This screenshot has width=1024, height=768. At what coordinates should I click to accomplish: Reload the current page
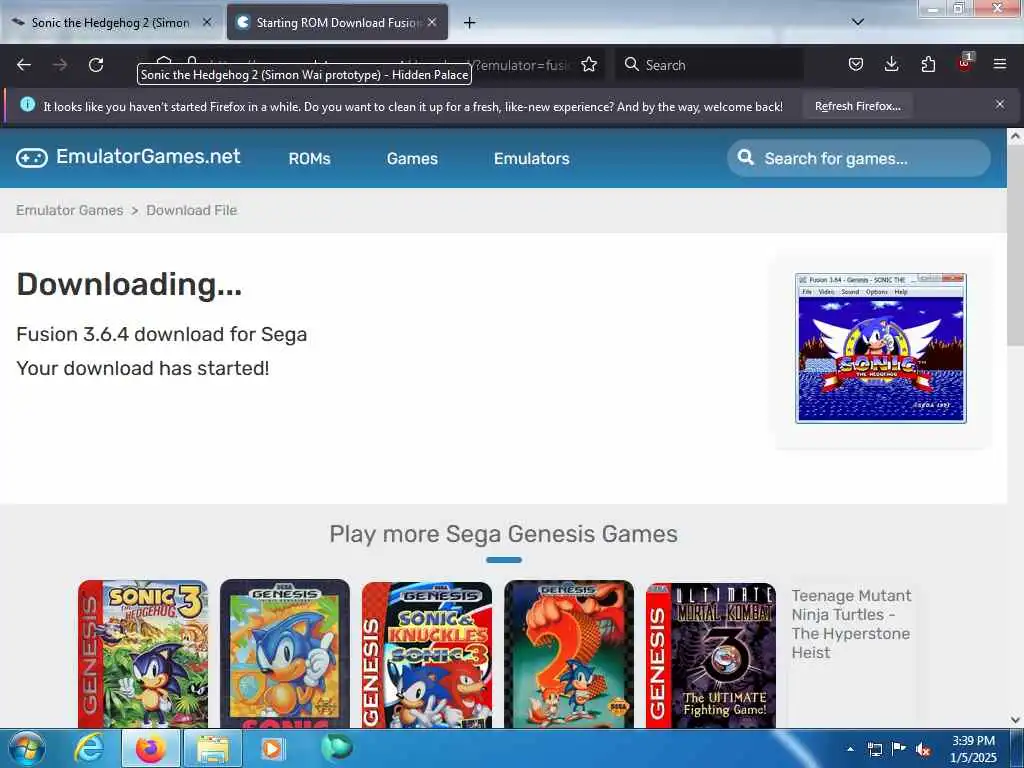click(96, 65)
